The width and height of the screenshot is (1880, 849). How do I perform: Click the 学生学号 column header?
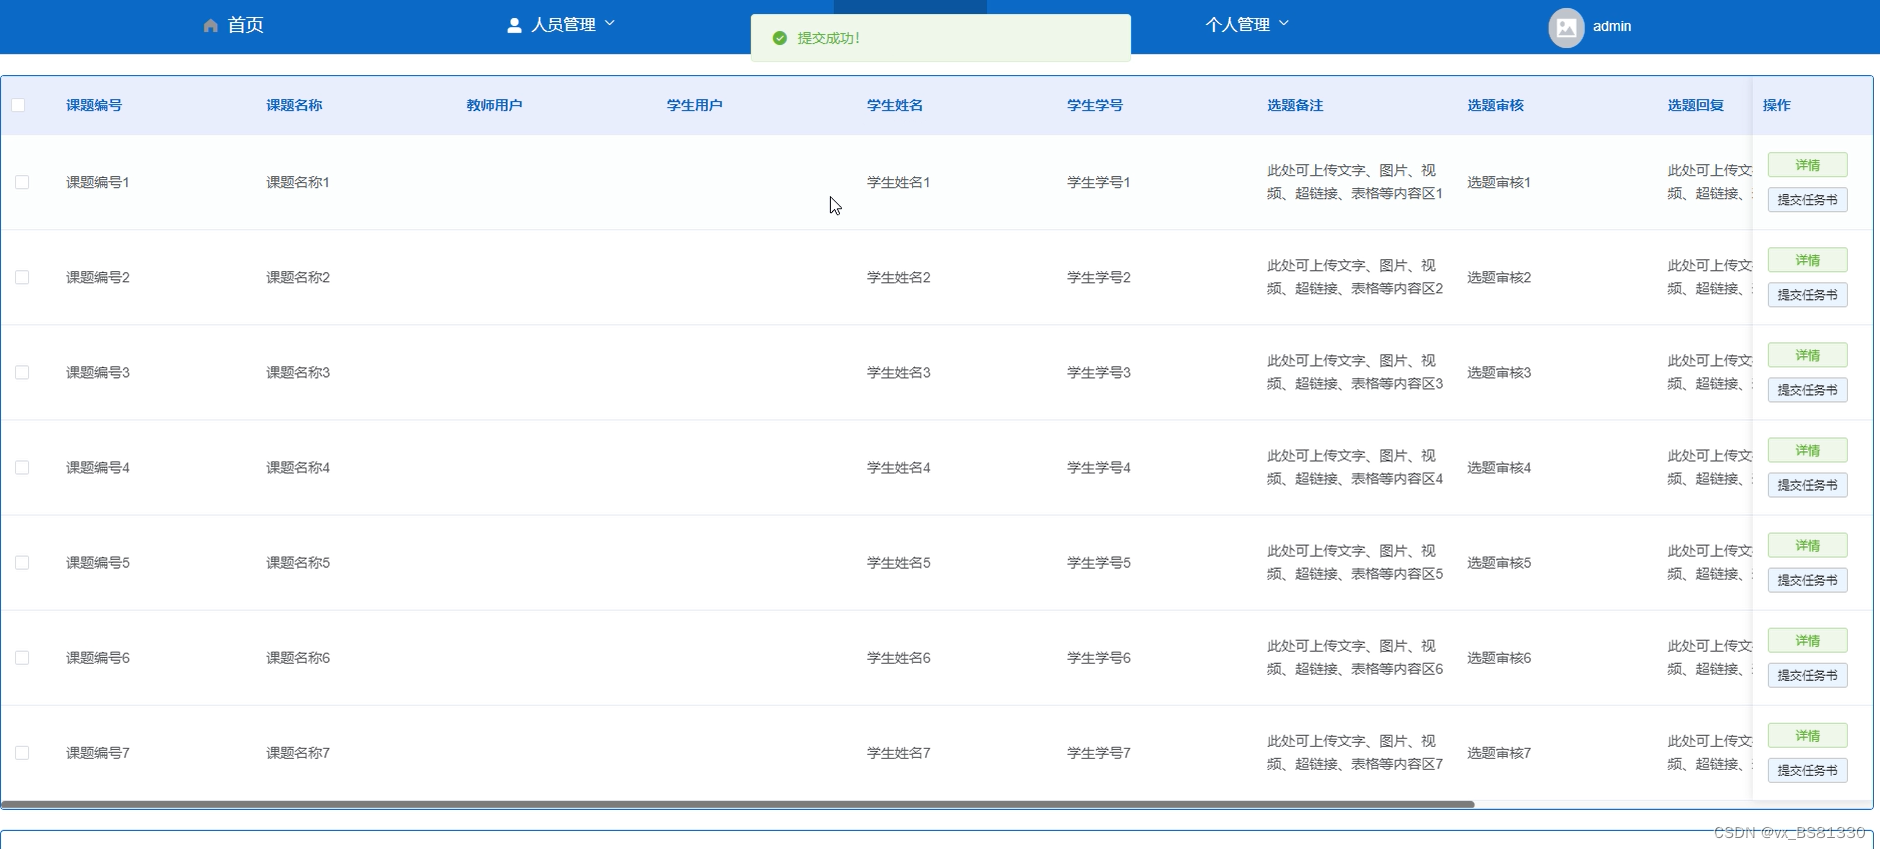(x=1095, y=105)
